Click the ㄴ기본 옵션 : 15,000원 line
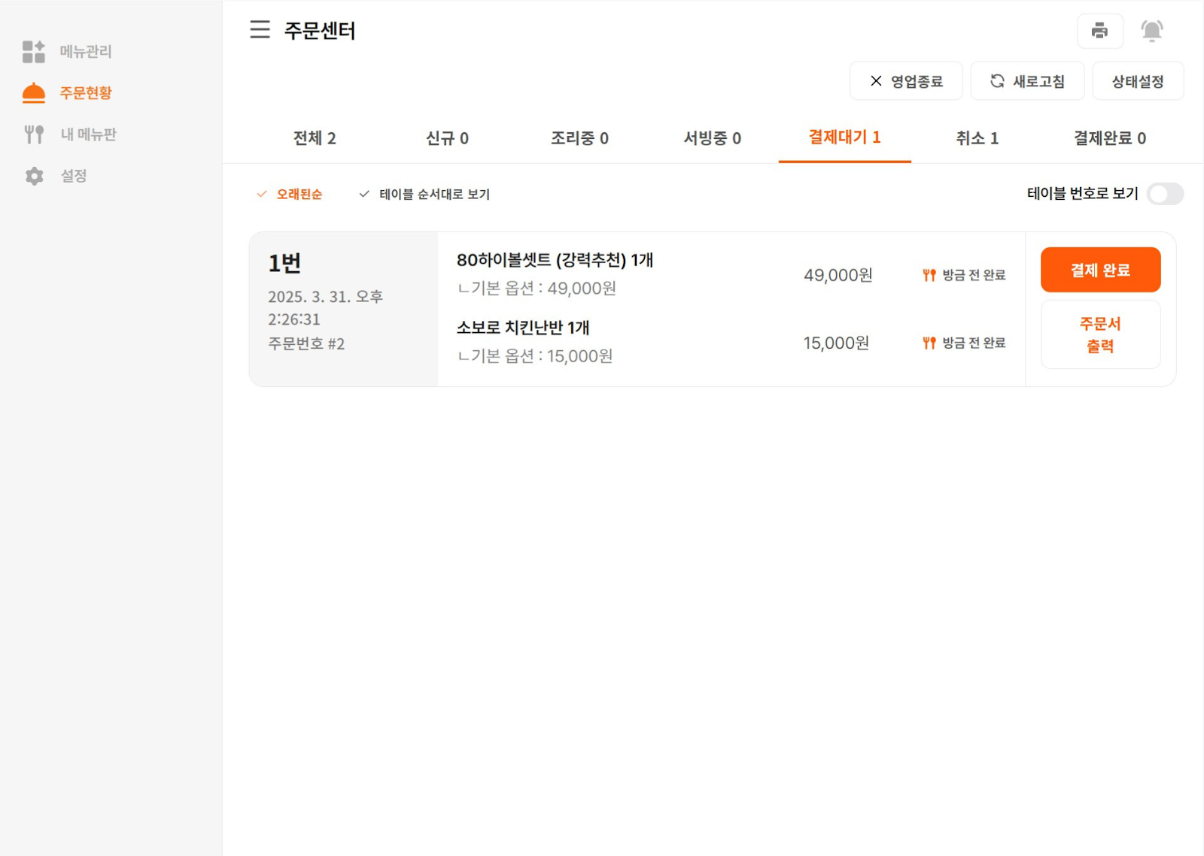1204x856 pixels. point(535,356)
